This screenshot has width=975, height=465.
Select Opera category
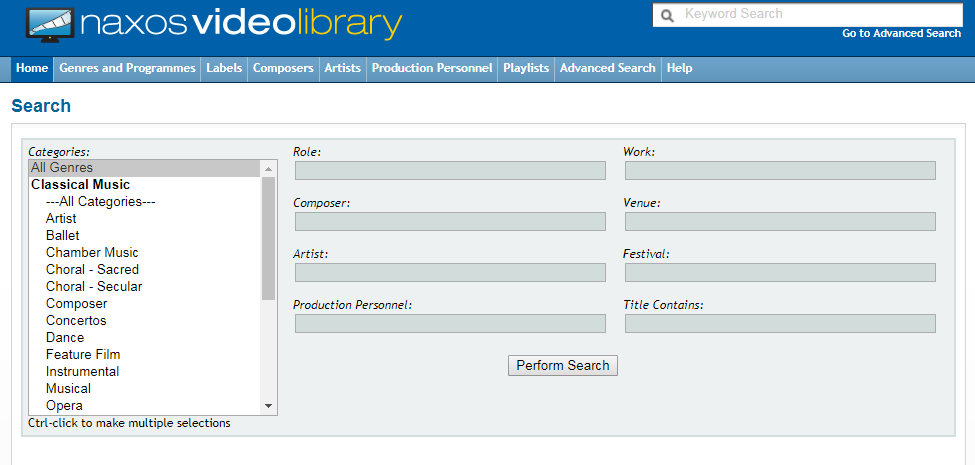[144, 405]
